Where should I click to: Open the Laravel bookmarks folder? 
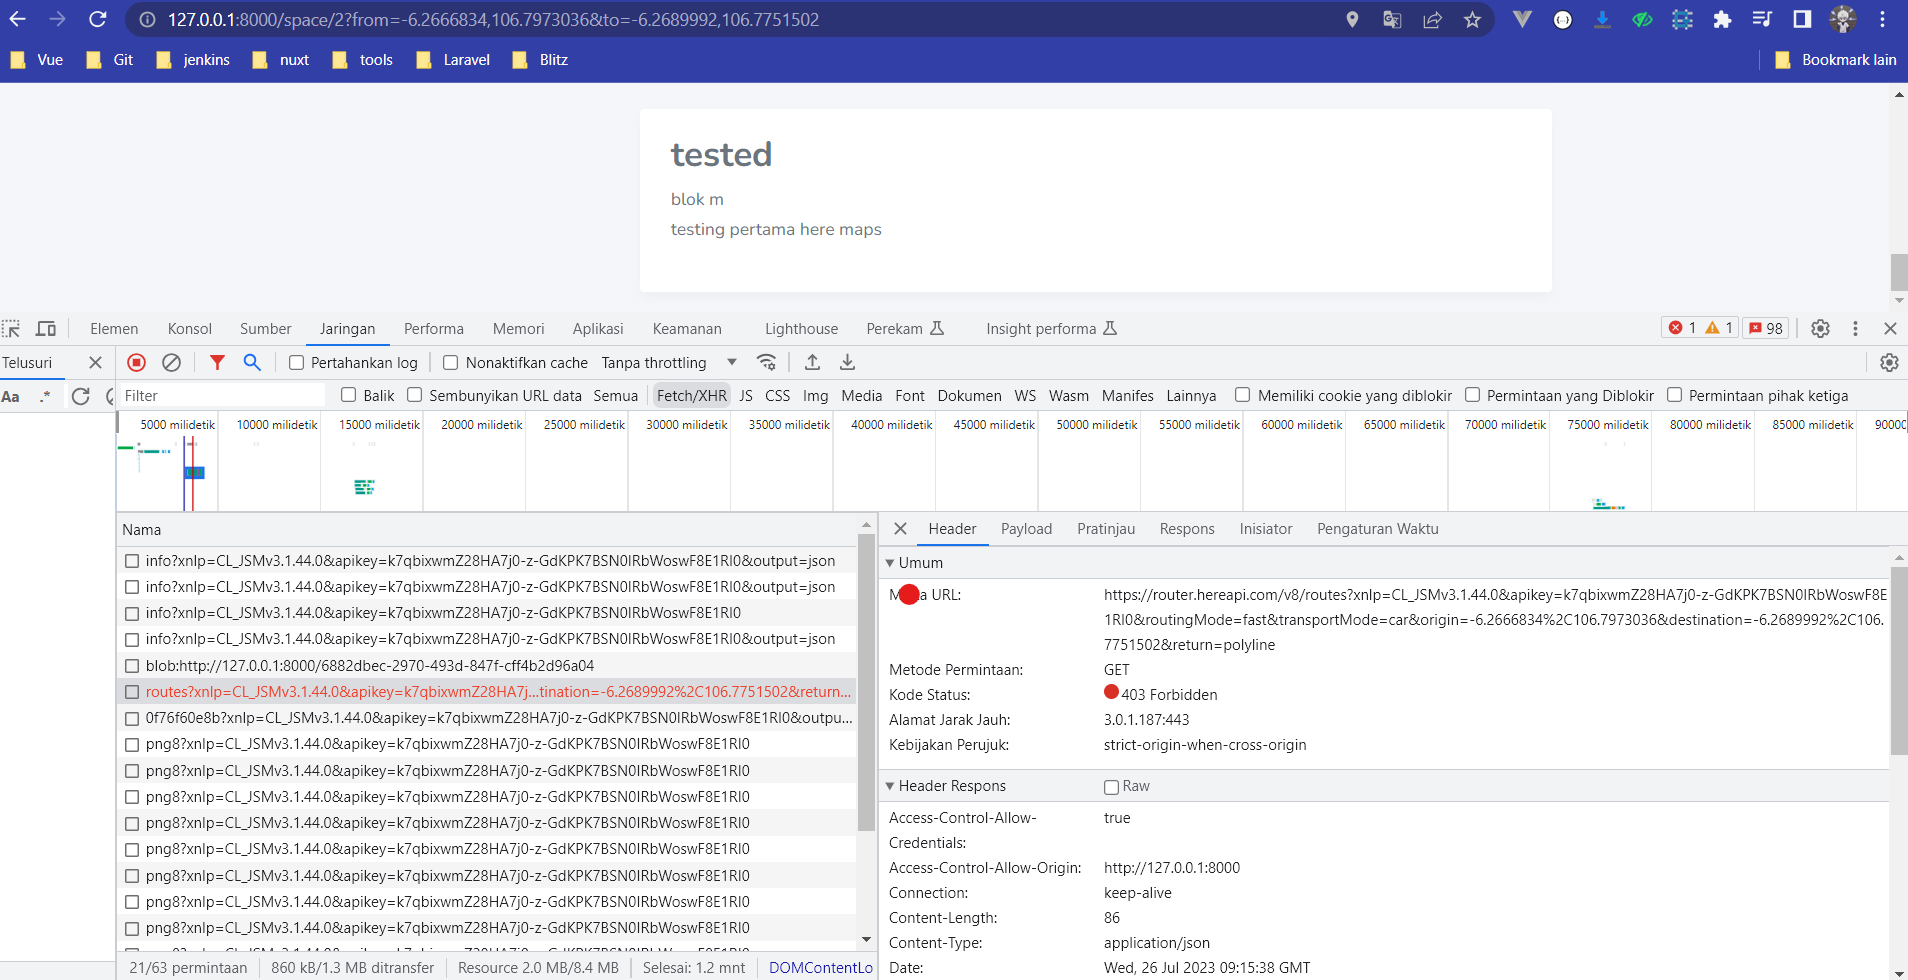pyautogui.click(x=453, y=60)
